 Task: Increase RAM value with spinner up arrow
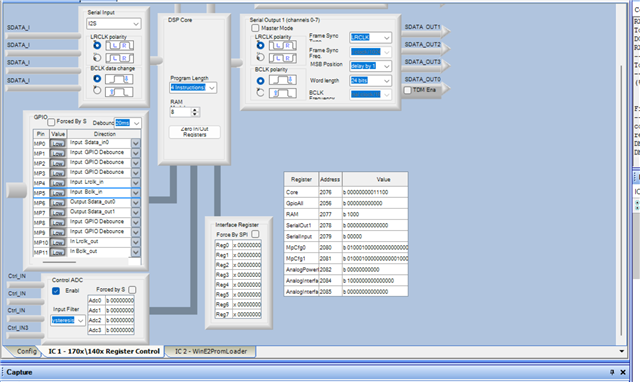pyautogui.click(x=195, y=110)
